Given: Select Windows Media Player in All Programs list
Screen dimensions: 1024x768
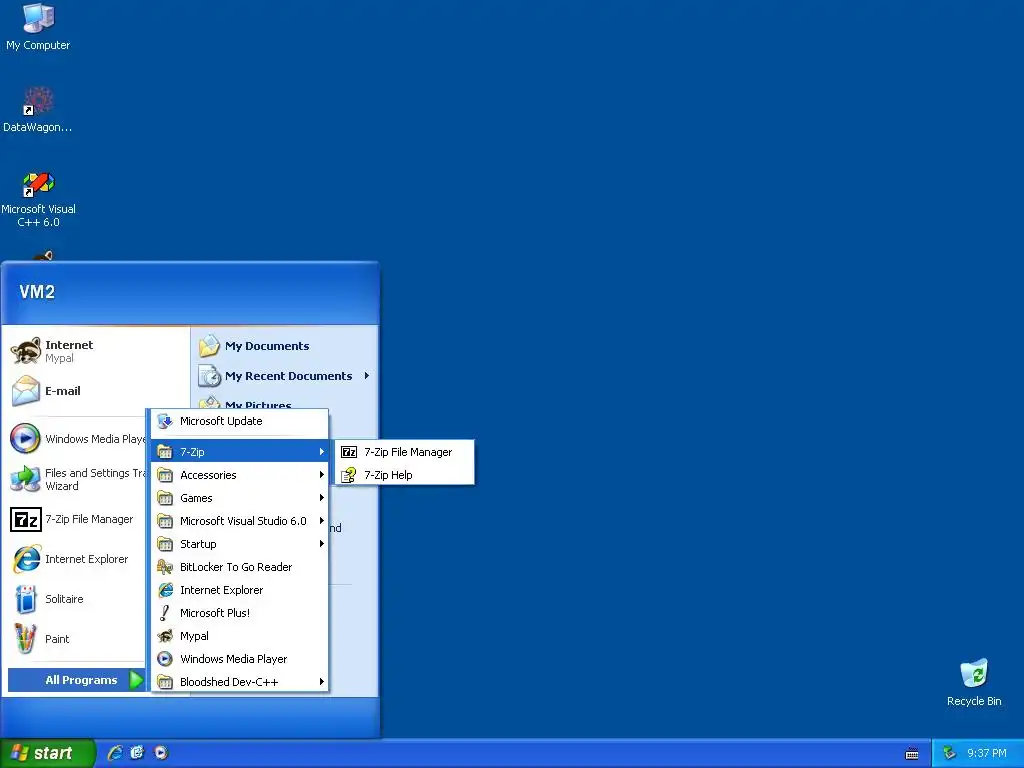Looking at the screenshot, I should point(240,659).
